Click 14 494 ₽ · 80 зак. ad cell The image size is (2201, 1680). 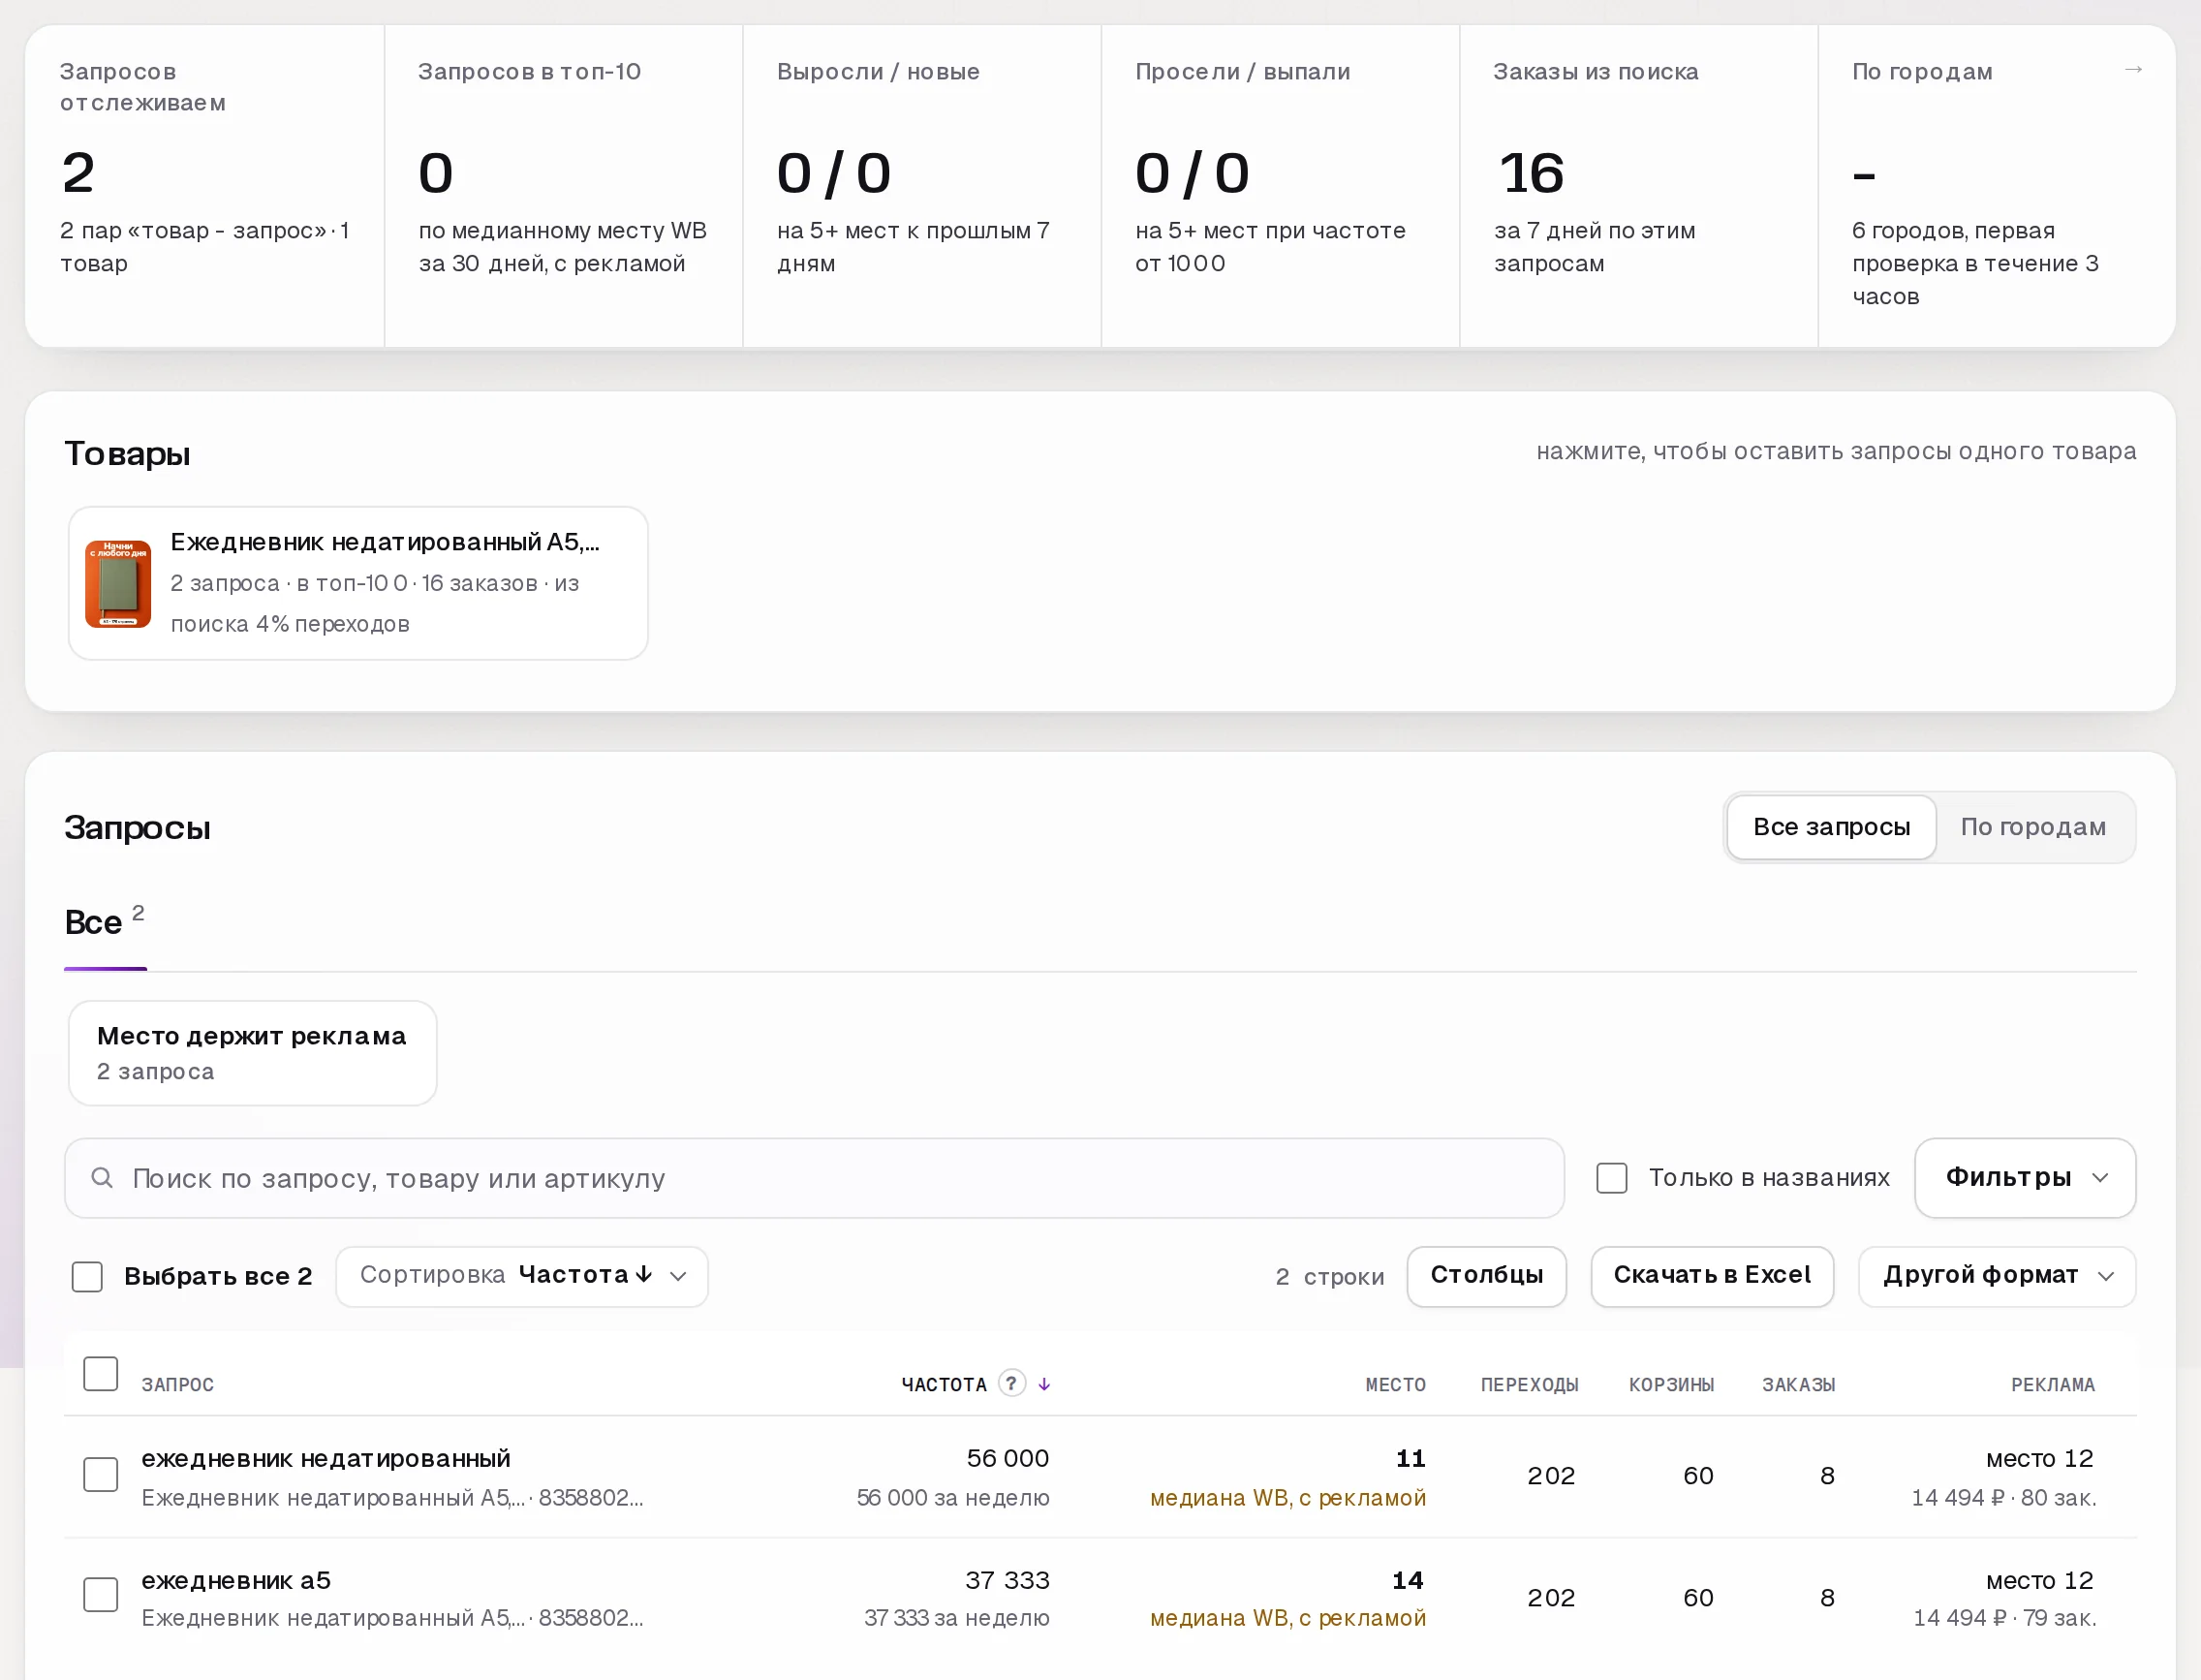(2004, 1498)
